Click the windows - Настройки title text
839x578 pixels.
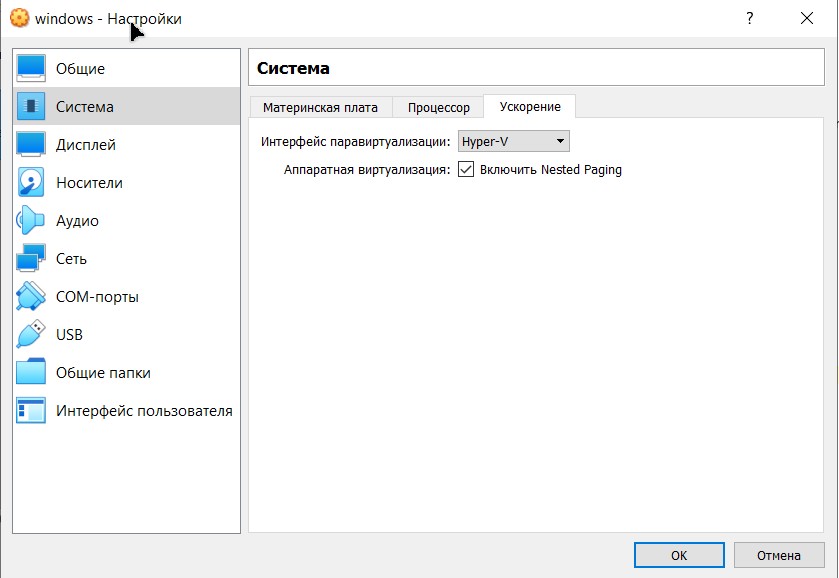click(108, 18)
